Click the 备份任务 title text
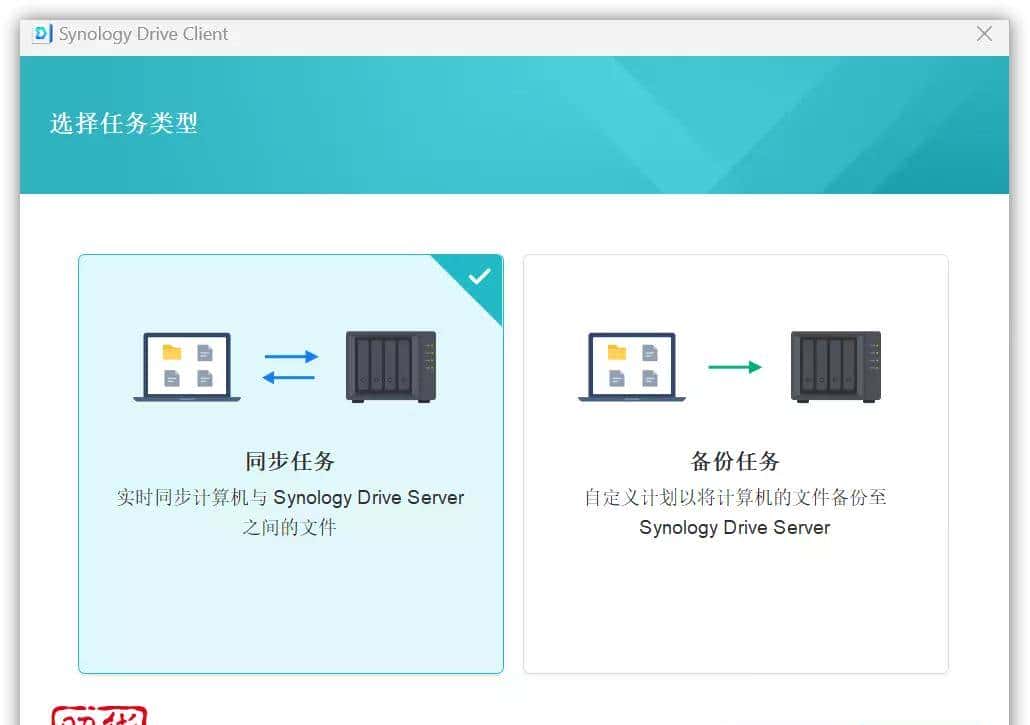1030x725 pixels. pos(735,461)
